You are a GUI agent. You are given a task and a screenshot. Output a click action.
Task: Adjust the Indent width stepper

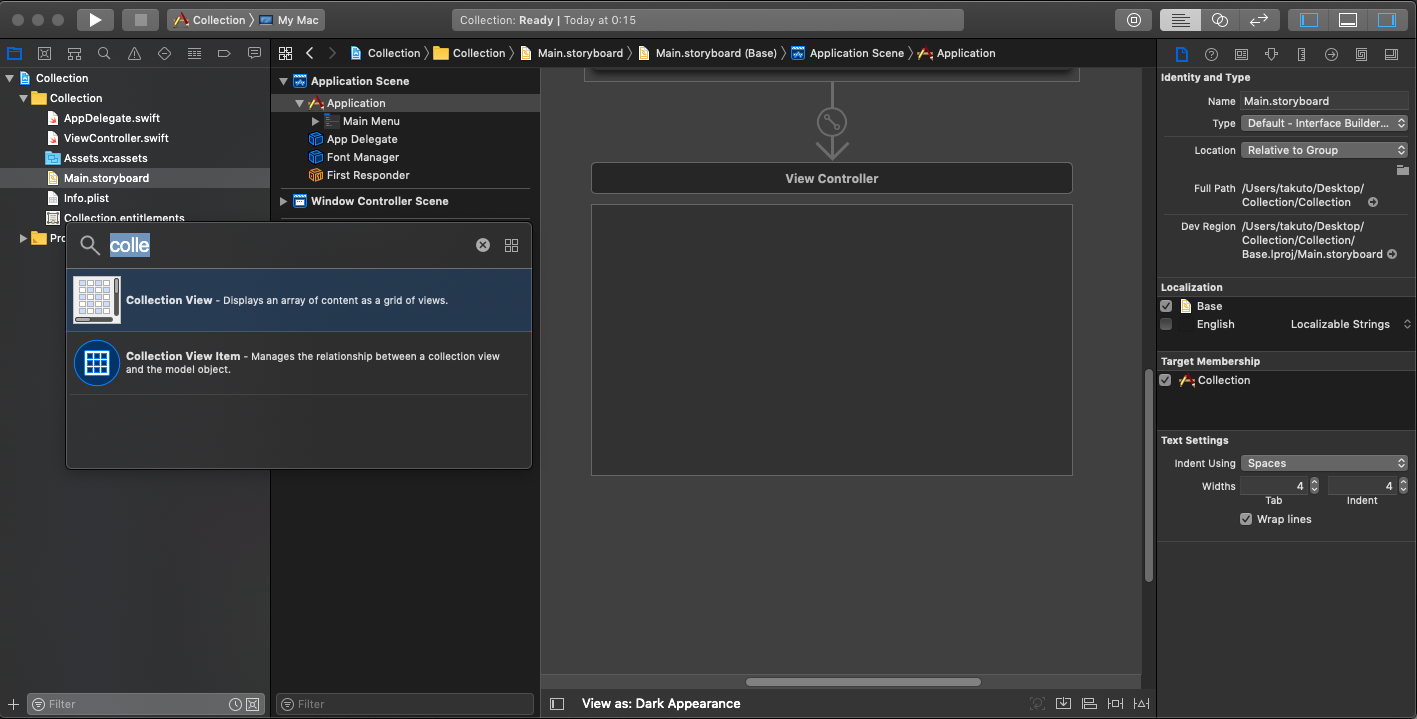tap(1402, 486)
